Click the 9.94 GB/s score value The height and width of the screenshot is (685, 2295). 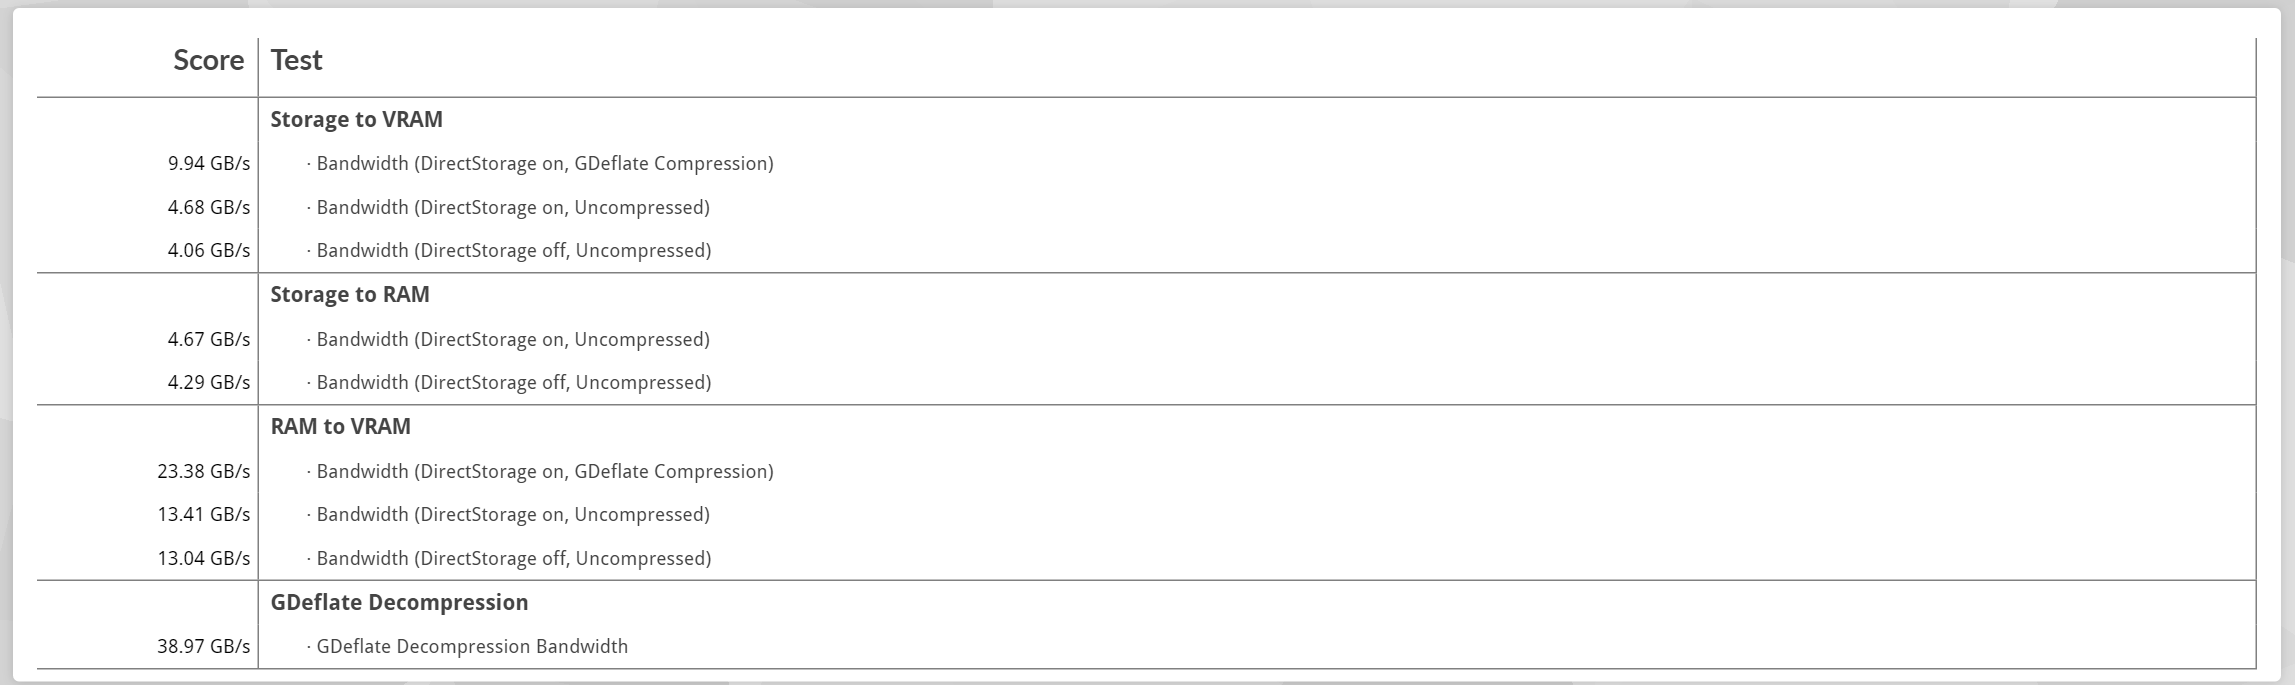209,163
